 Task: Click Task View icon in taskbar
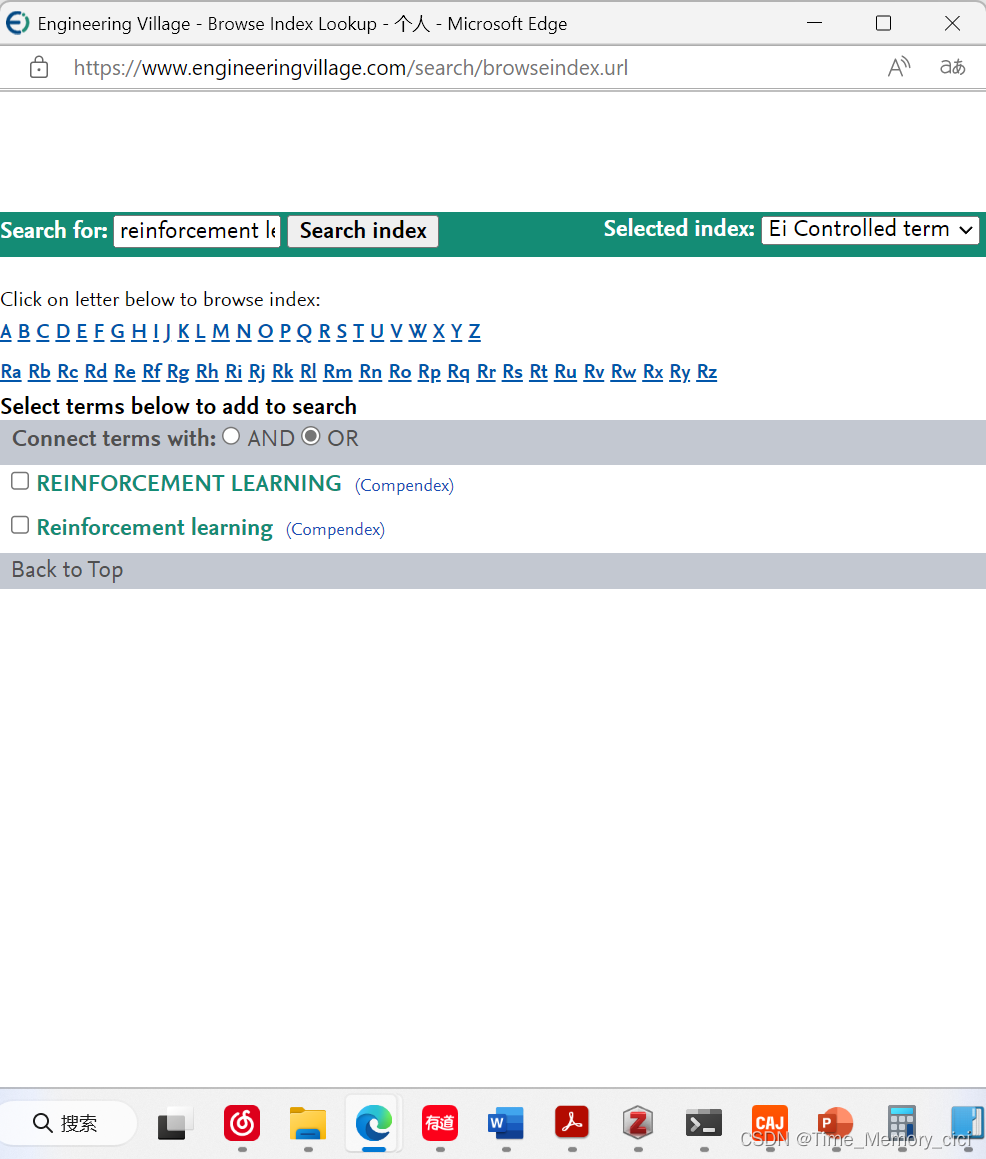[175, 1124]
